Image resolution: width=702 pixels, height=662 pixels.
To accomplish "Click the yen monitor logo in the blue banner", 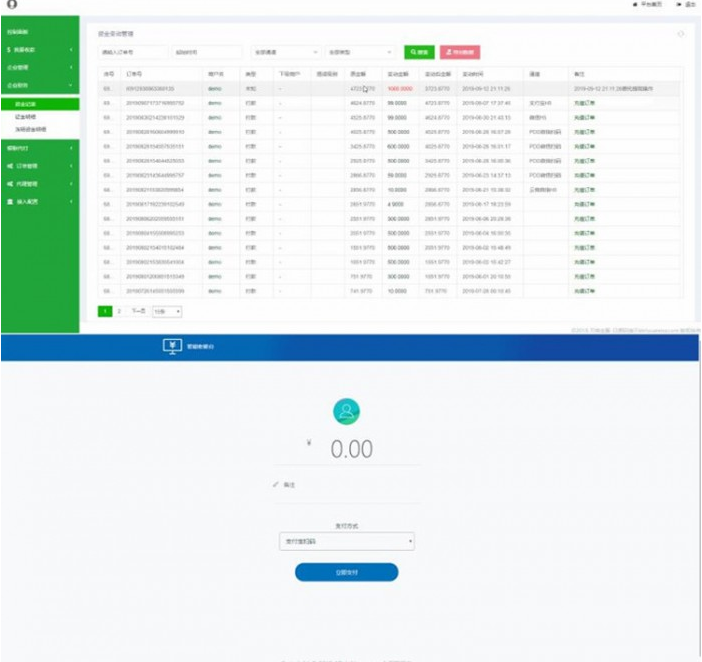I will coord(172,346).
